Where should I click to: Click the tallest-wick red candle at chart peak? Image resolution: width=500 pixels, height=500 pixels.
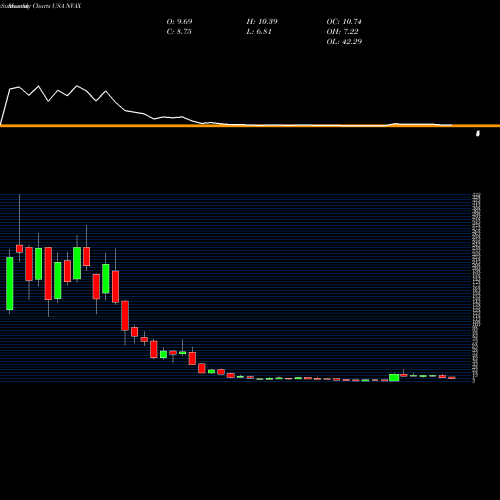pyautogui.click(x=19, y=249)
